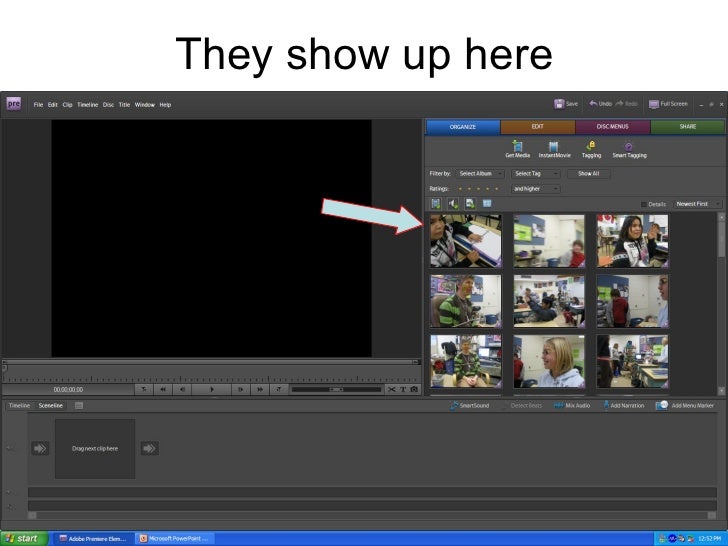728x546 pixels.
Task: Select the first media thumbnail
Action: click(x=465, y=240)
